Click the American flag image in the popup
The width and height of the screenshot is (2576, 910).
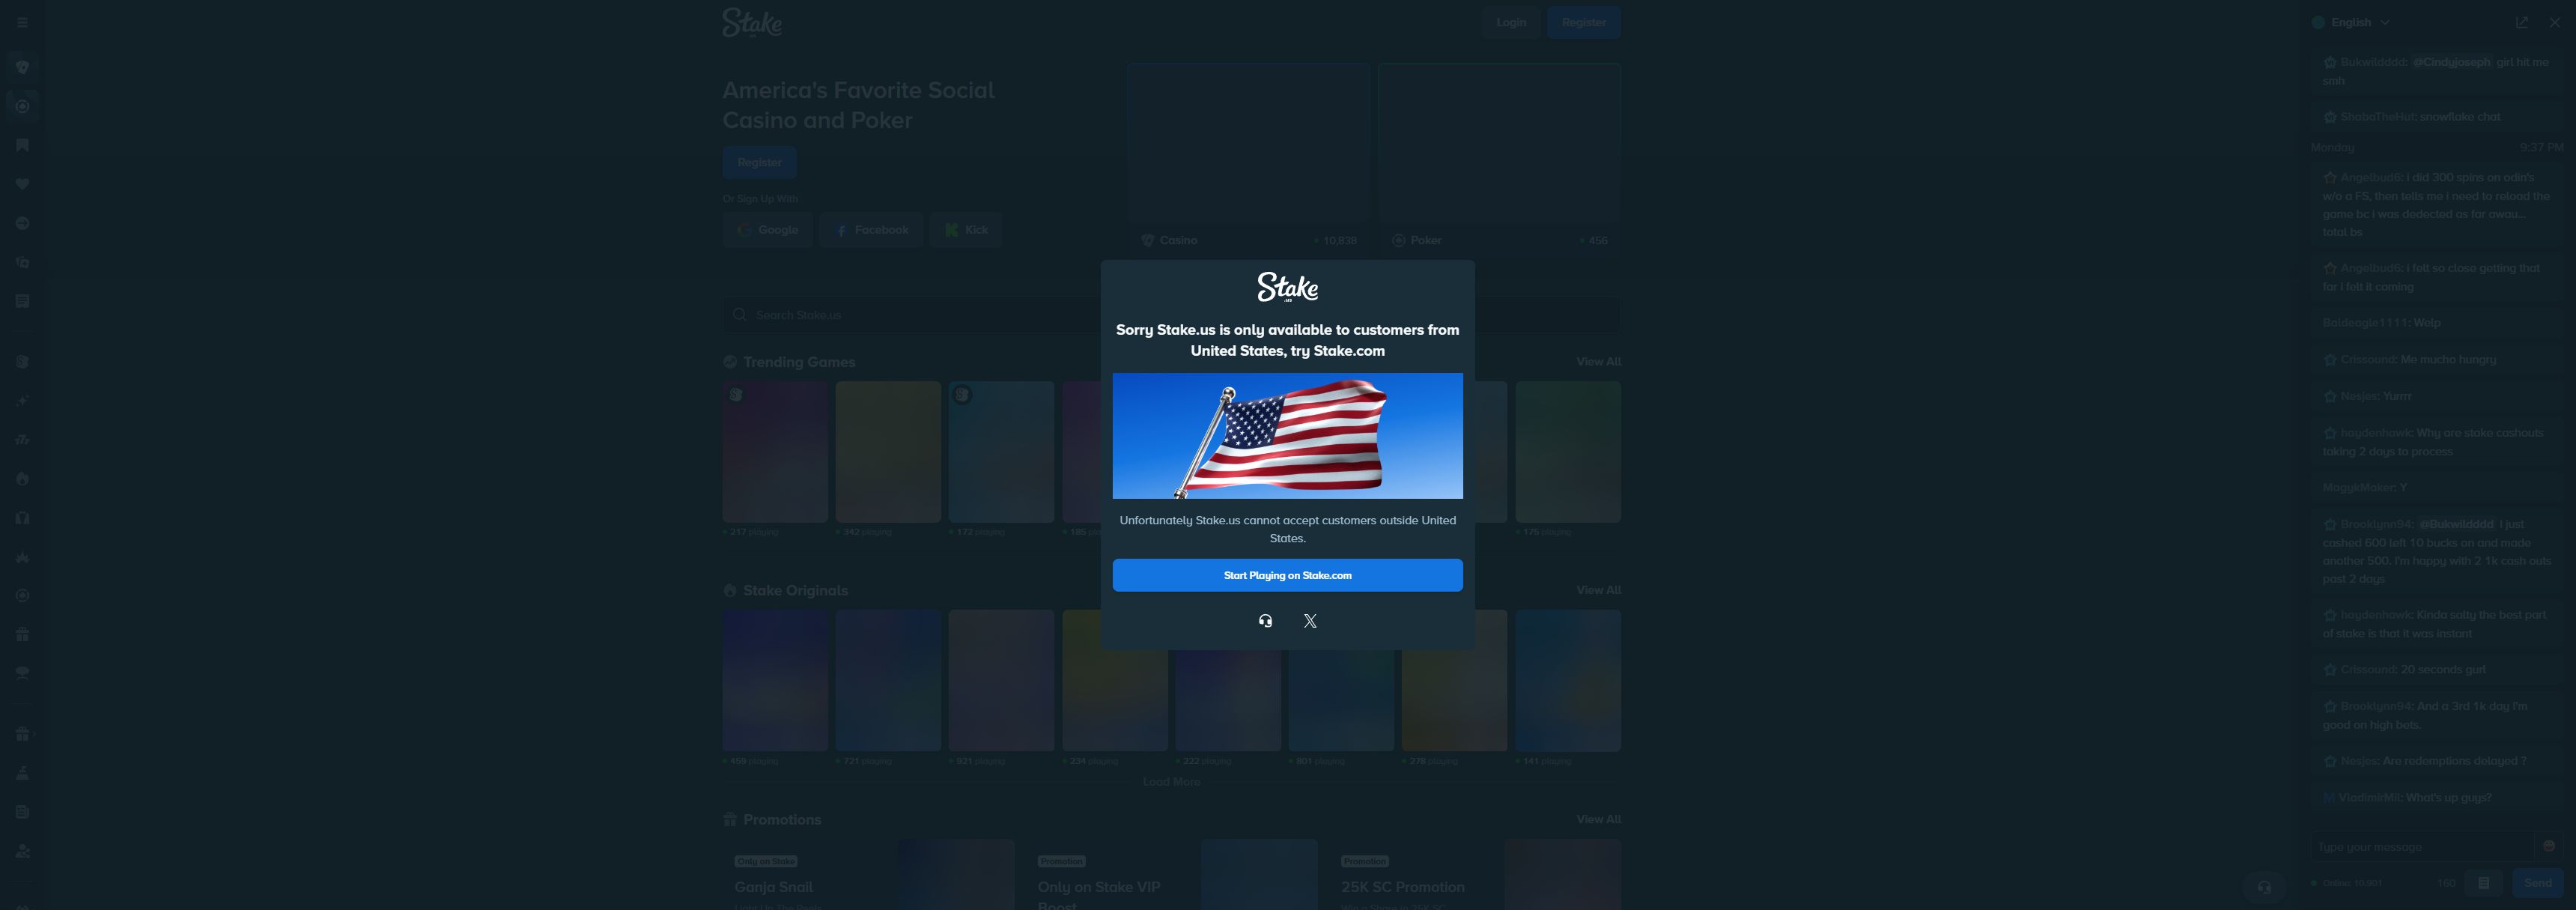click(1287, 436)
